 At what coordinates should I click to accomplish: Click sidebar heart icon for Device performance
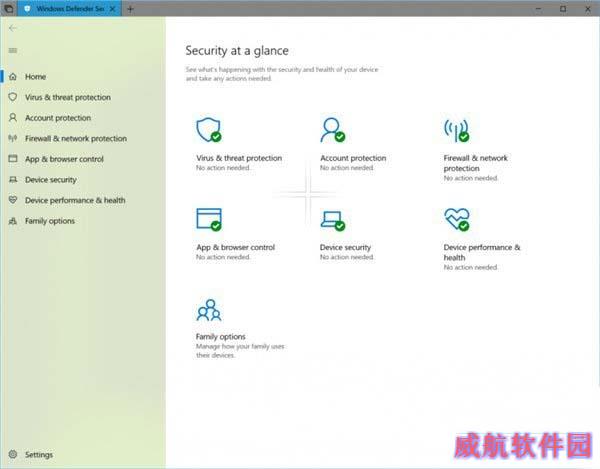[x=13, y=200]
